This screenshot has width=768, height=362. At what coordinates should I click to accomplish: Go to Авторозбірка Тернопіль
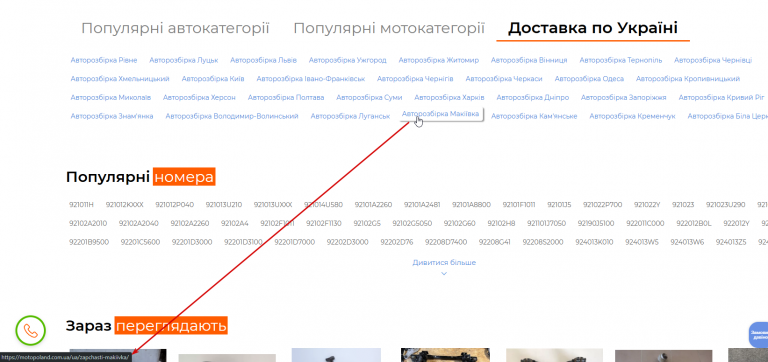click(x=621, y=60)
